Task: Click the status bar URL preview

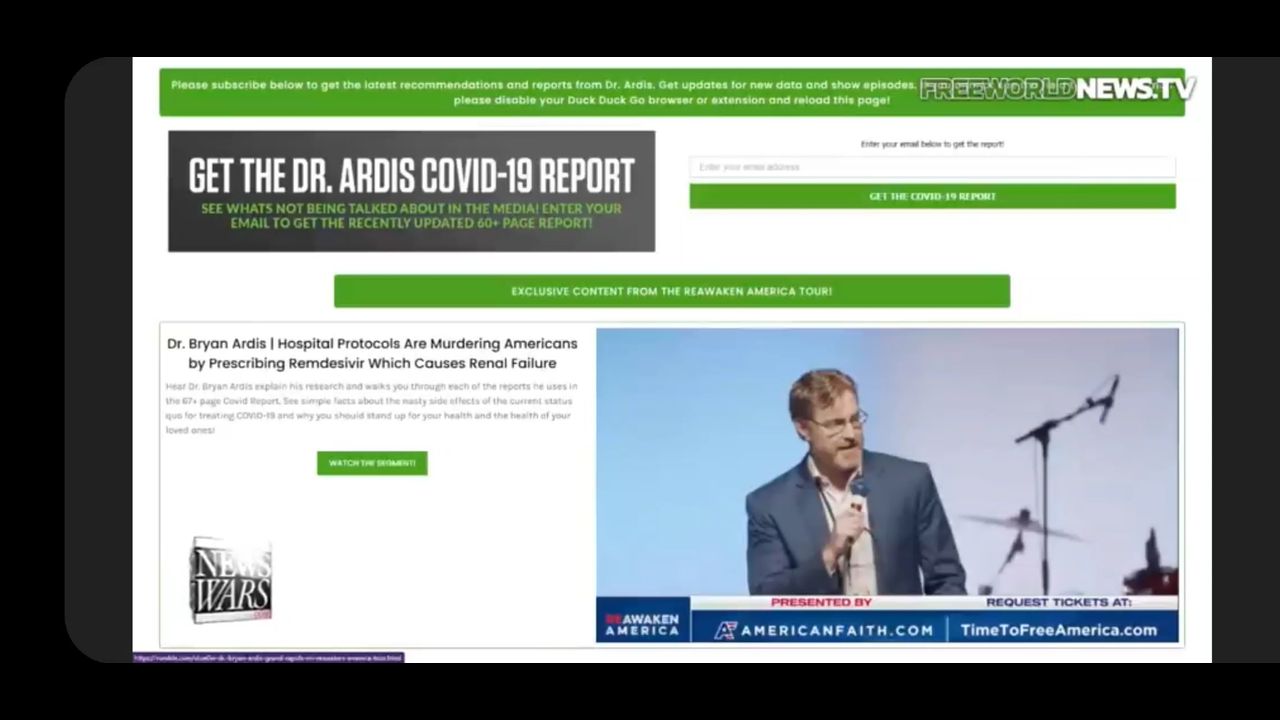Action: (268, 658)
